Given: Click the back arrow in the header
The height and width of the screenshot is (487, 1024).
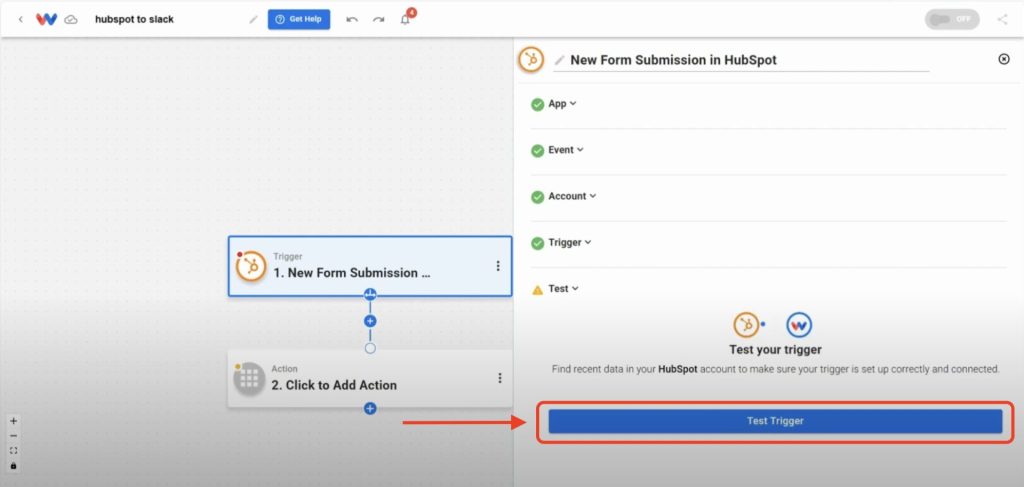Looking at the screenshot, I should click(x=20, y=20).
